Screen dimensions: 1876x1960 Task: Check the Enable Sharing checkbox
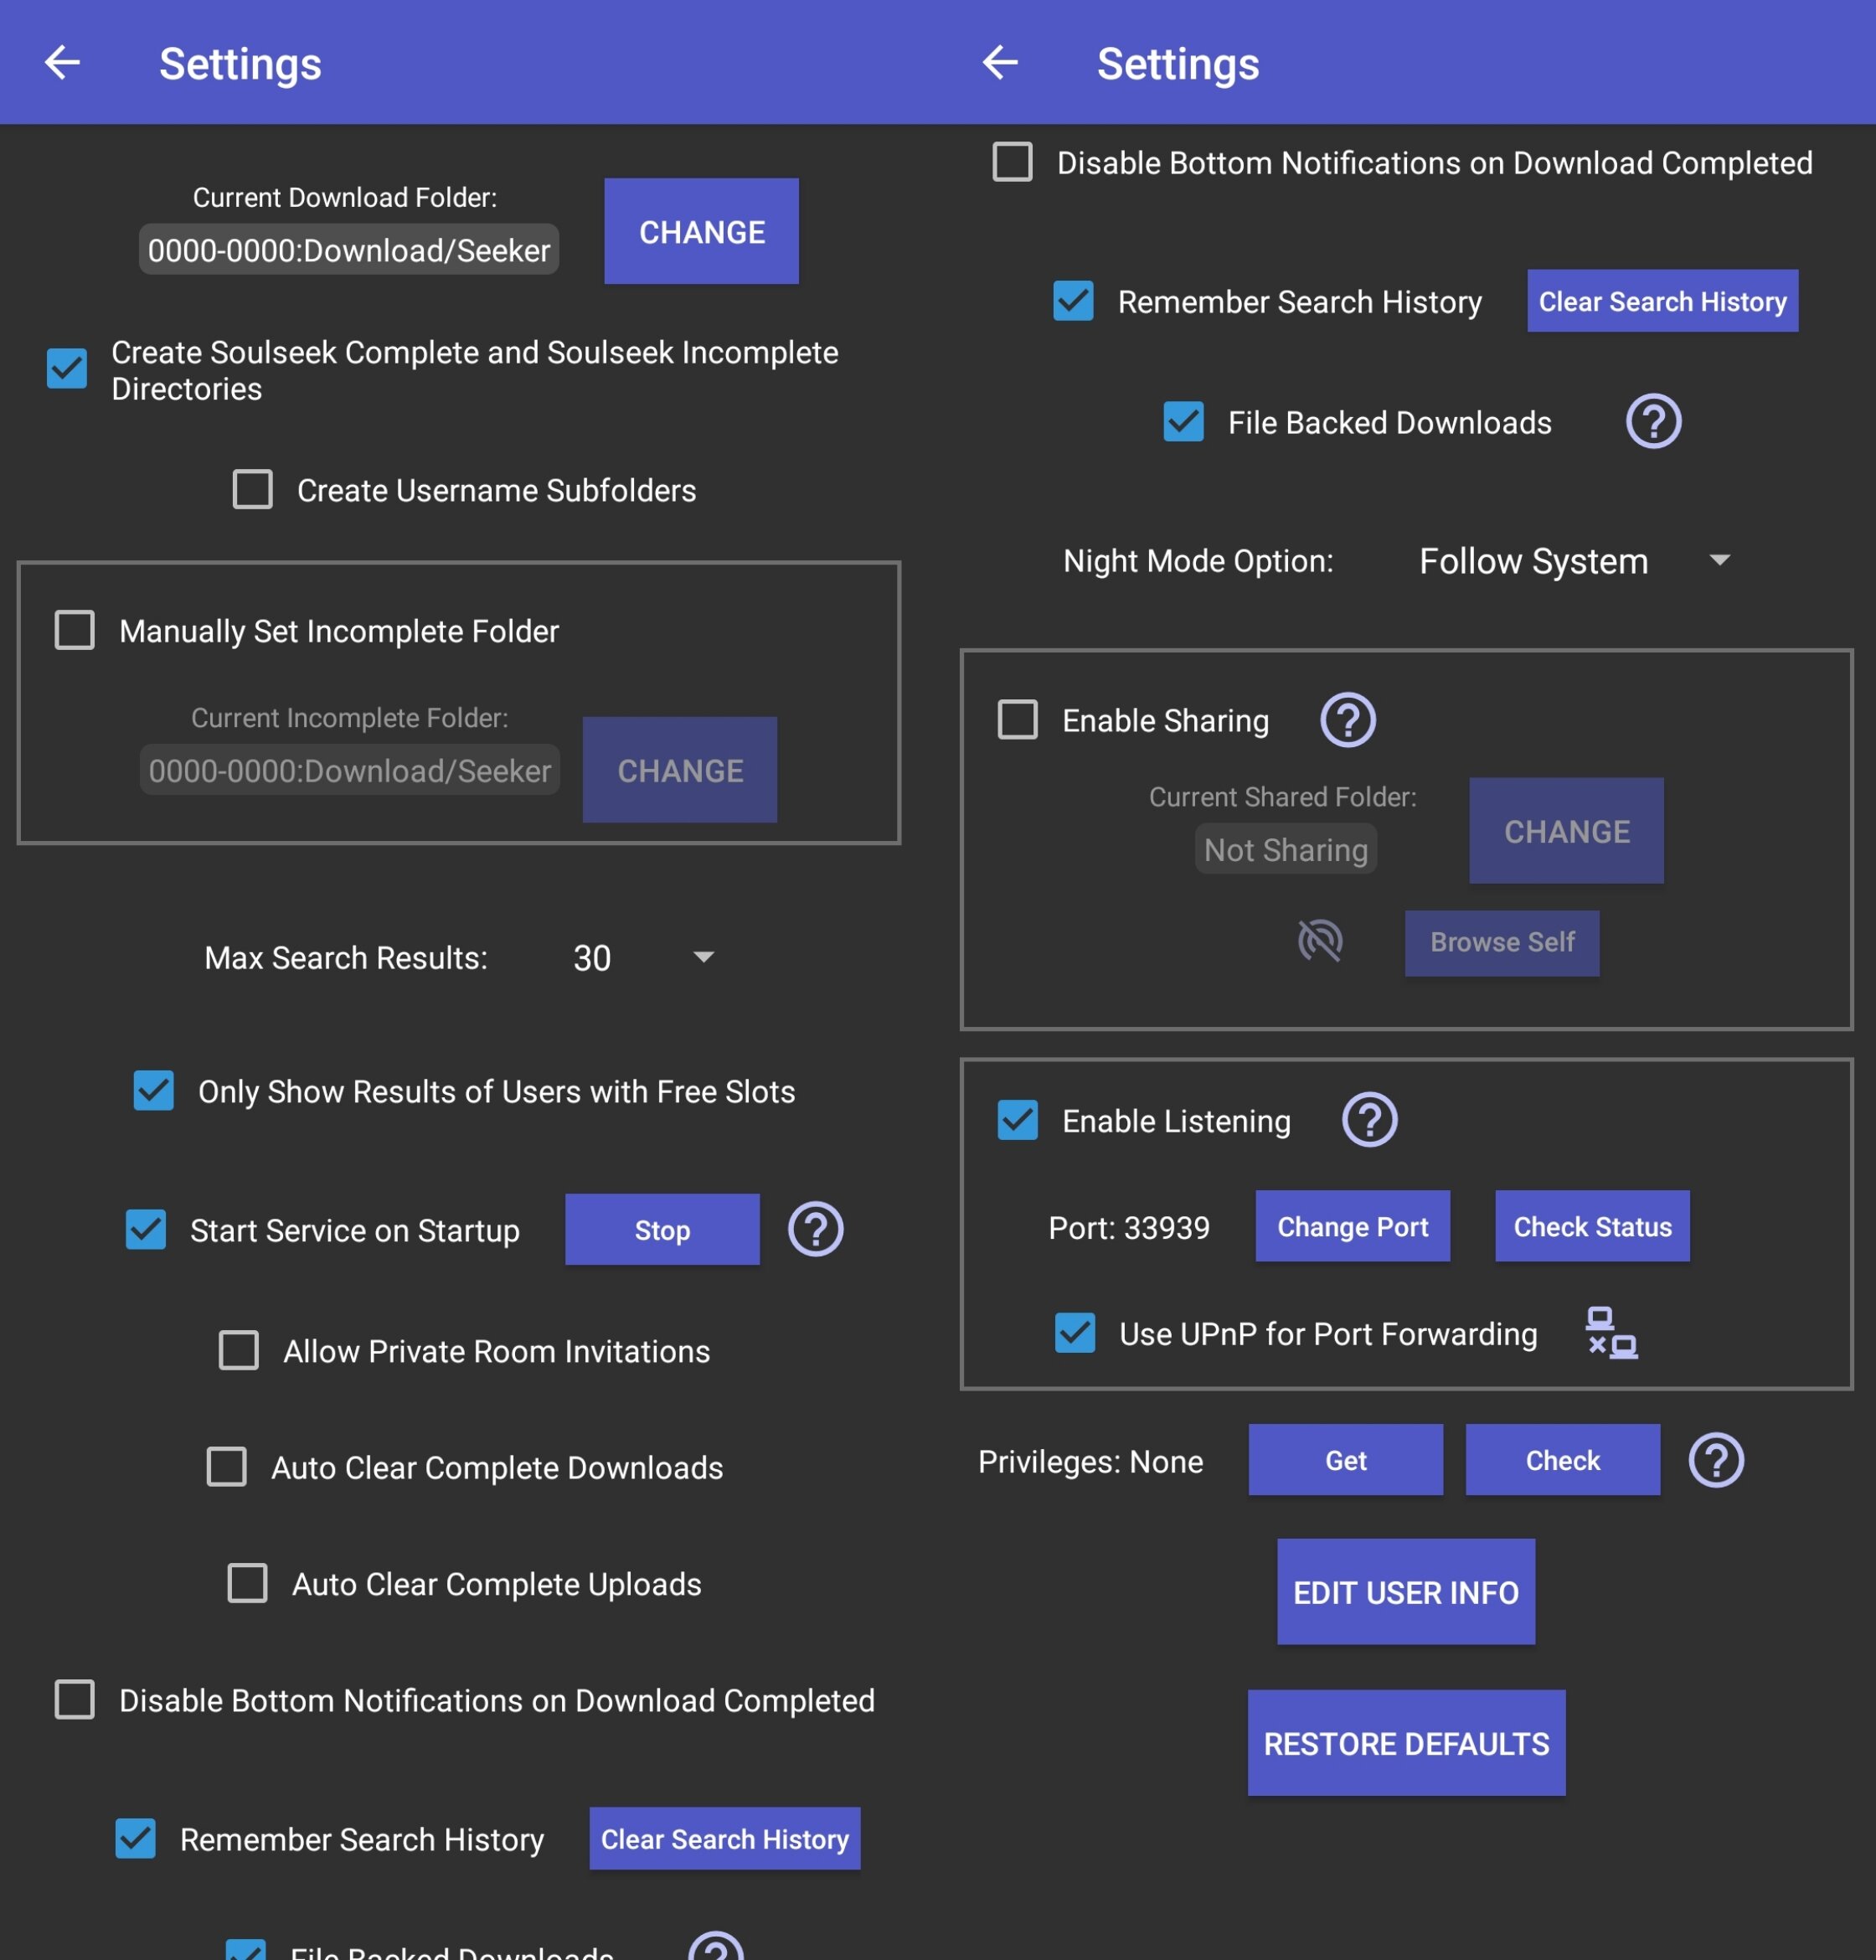tap(1018, 720)
